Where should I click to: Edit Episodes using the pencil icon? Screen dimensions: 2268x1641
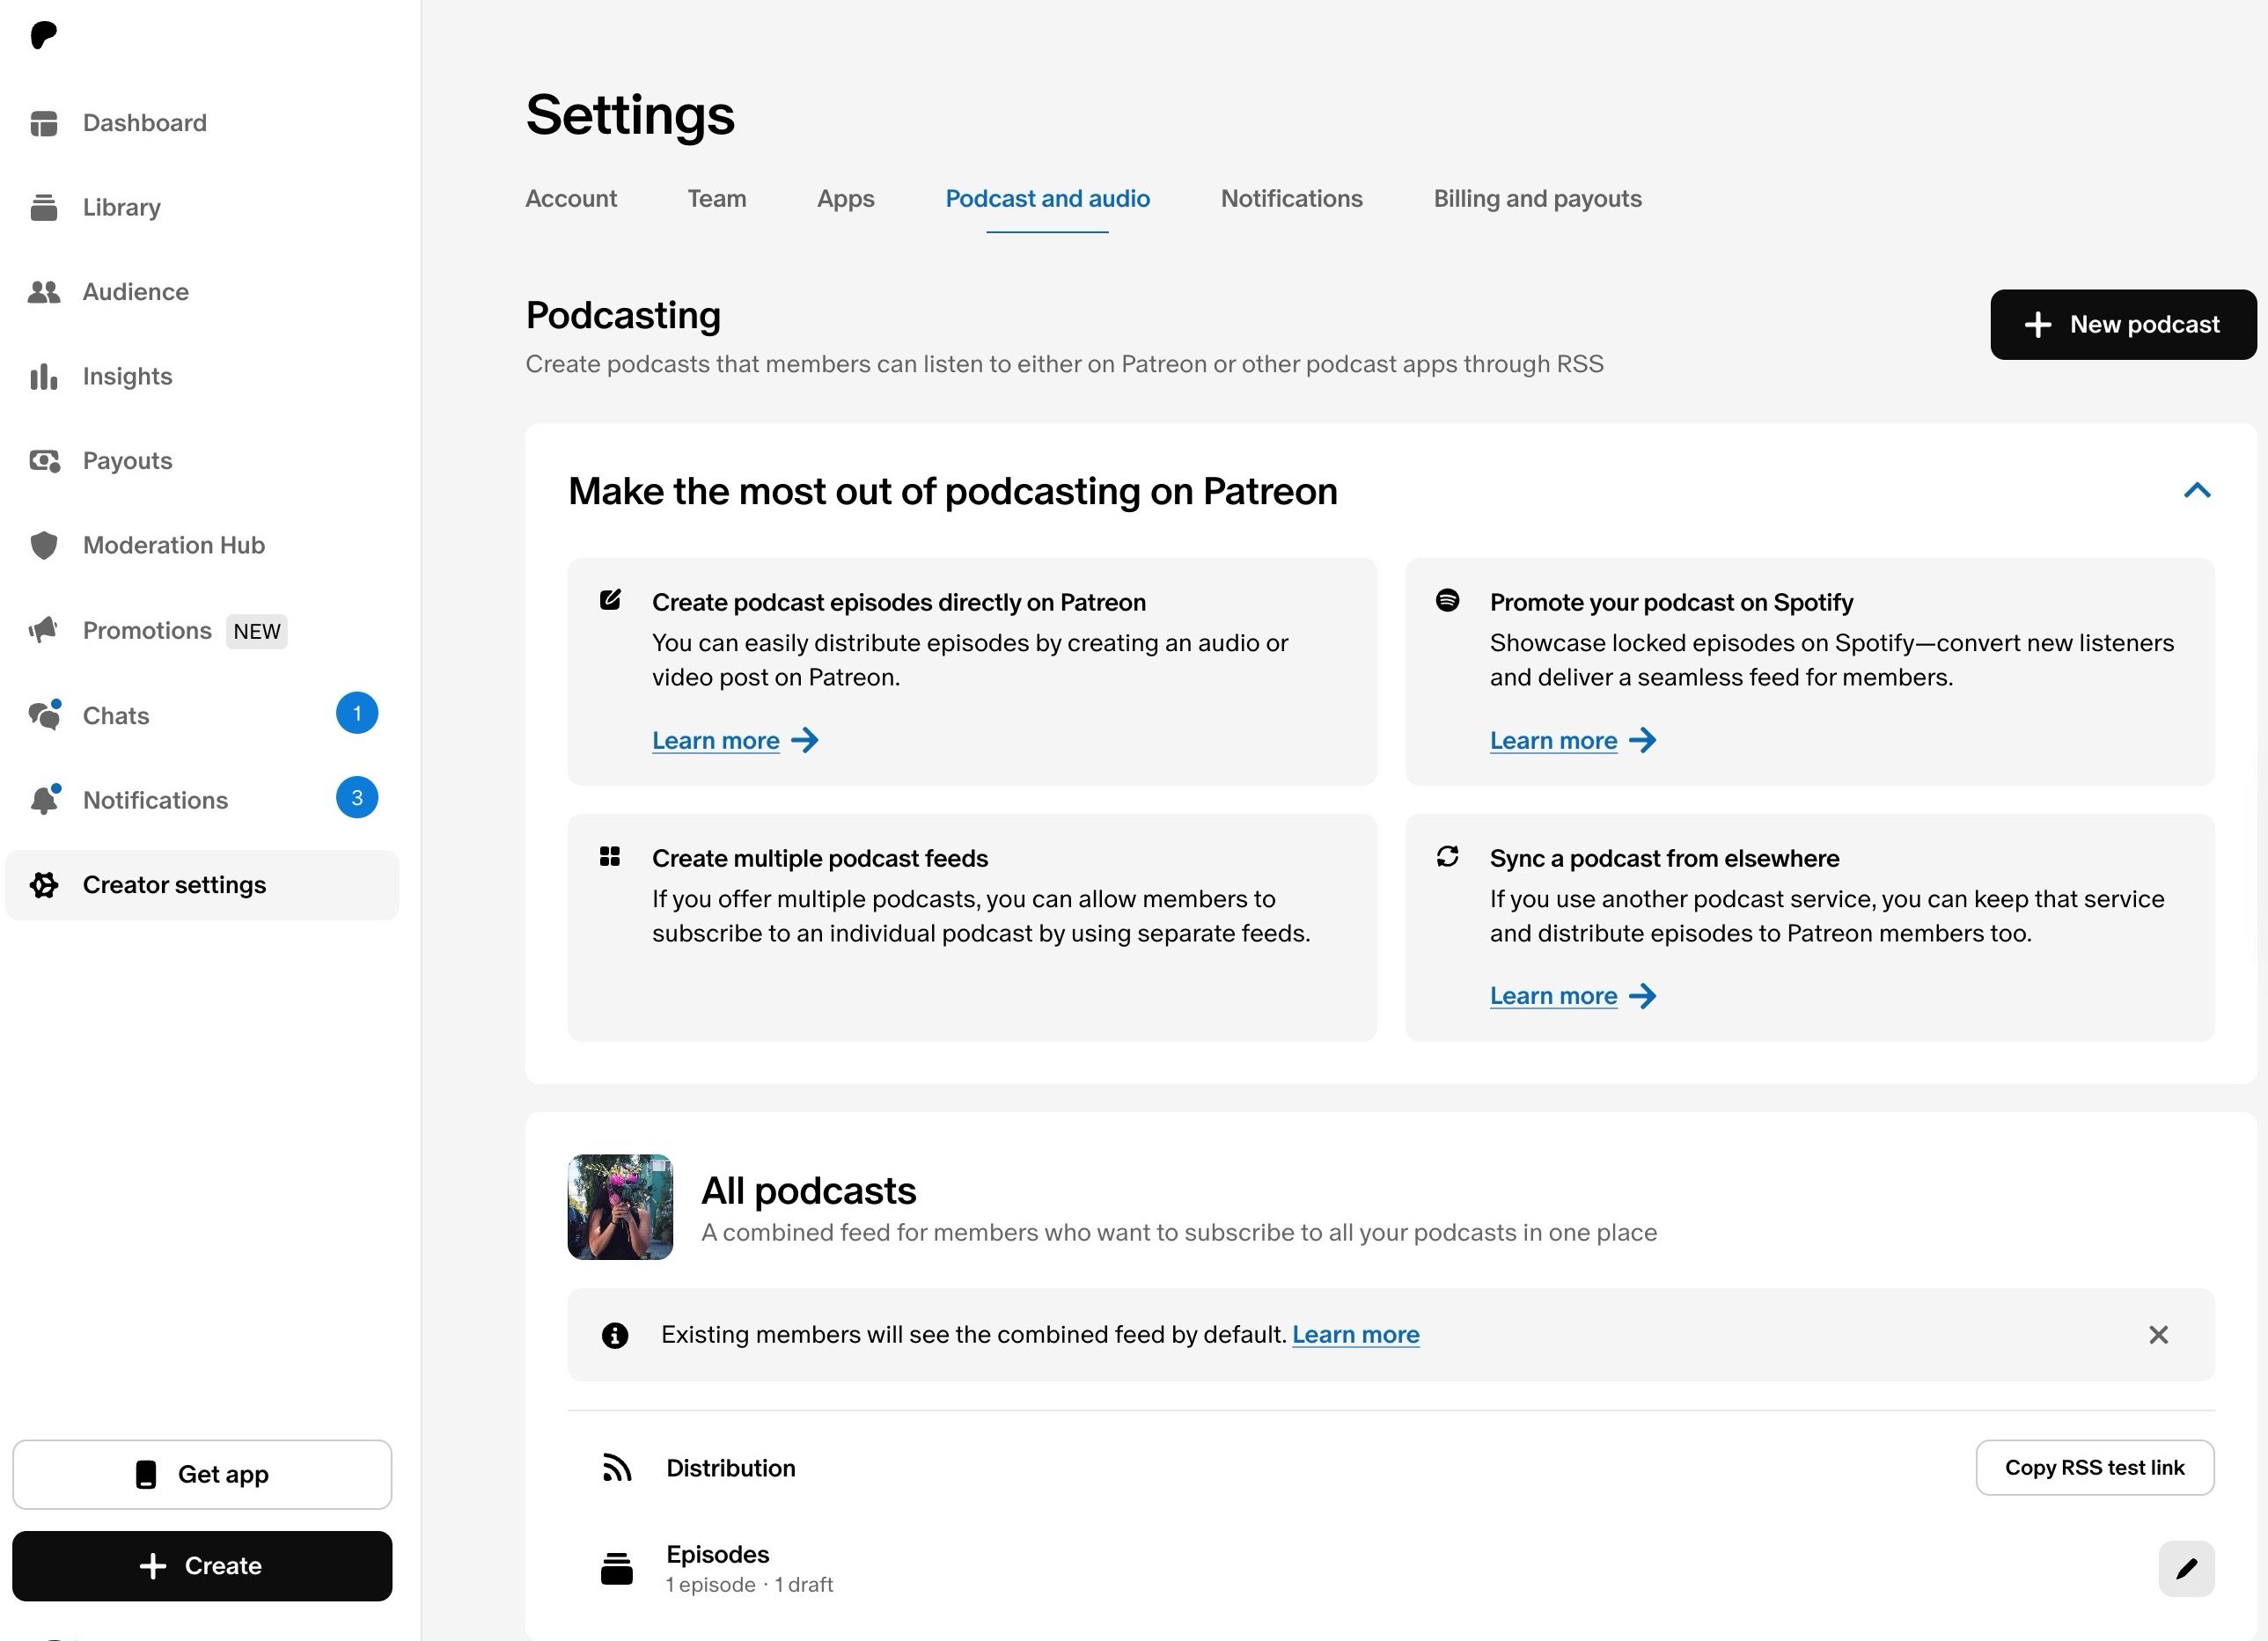click(2186, 1569)
